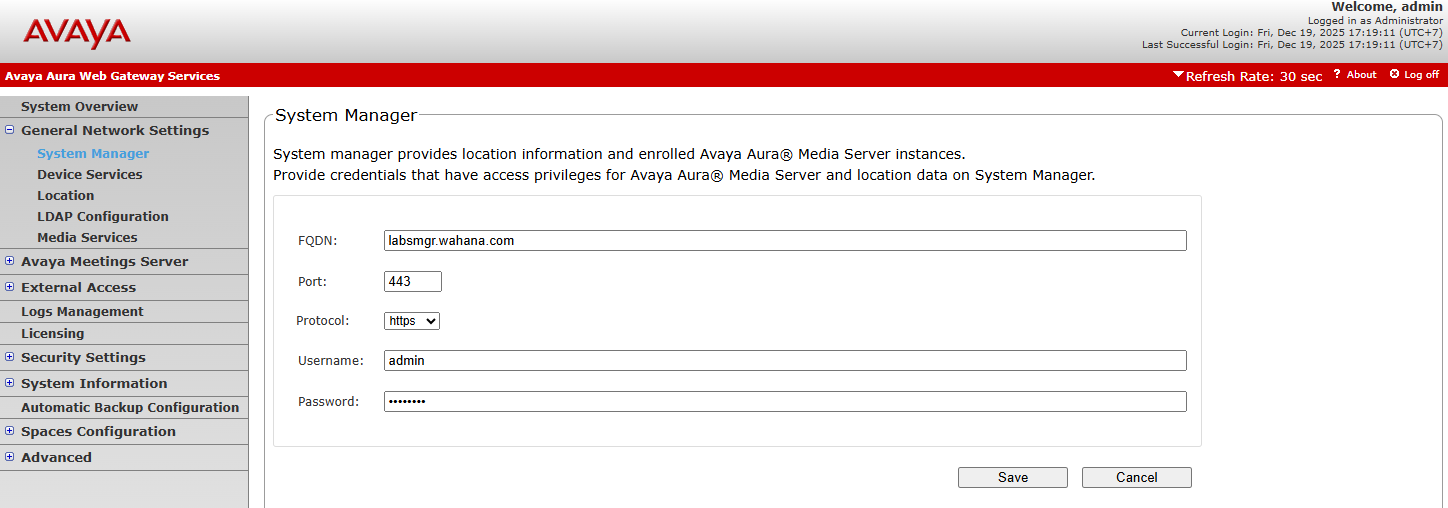The width and height of the screenshot is (1448, 508).
Task: Select Media Services in the sidebar
Action: click(87, 237)
